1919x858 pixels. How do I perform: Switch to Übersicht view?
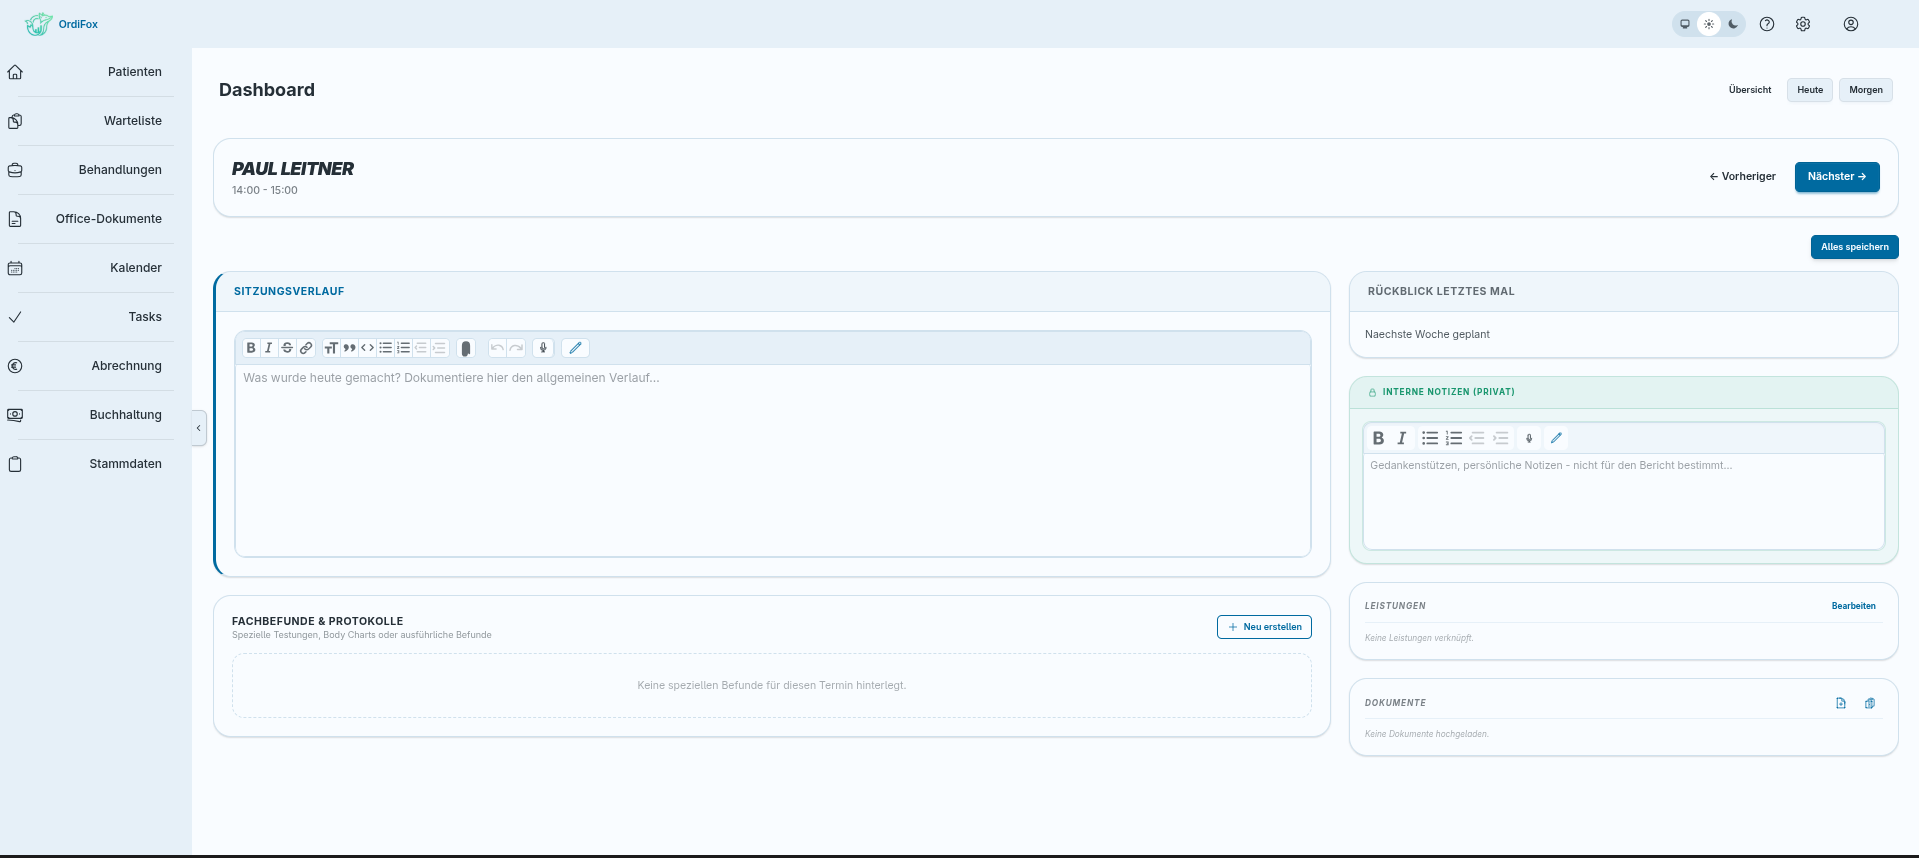pos(1750,90)
